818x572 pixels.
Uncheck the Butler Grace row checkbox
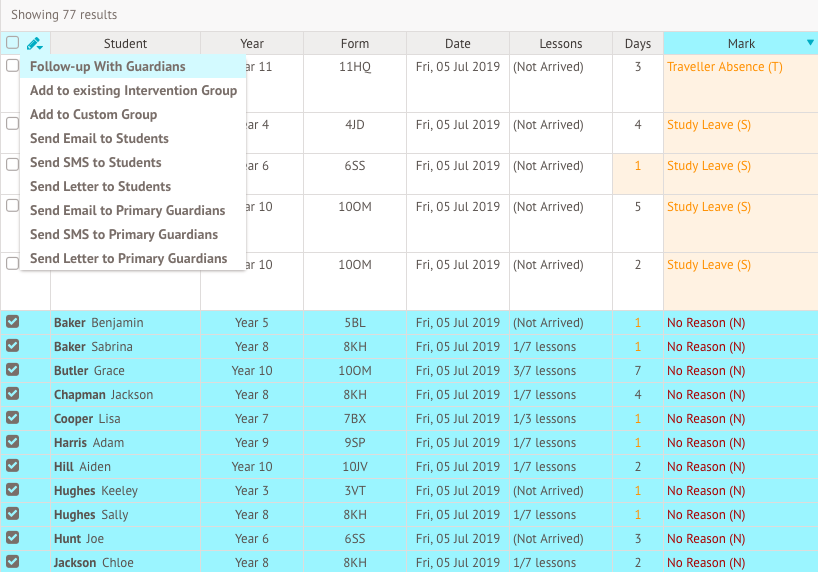(12, 371)
